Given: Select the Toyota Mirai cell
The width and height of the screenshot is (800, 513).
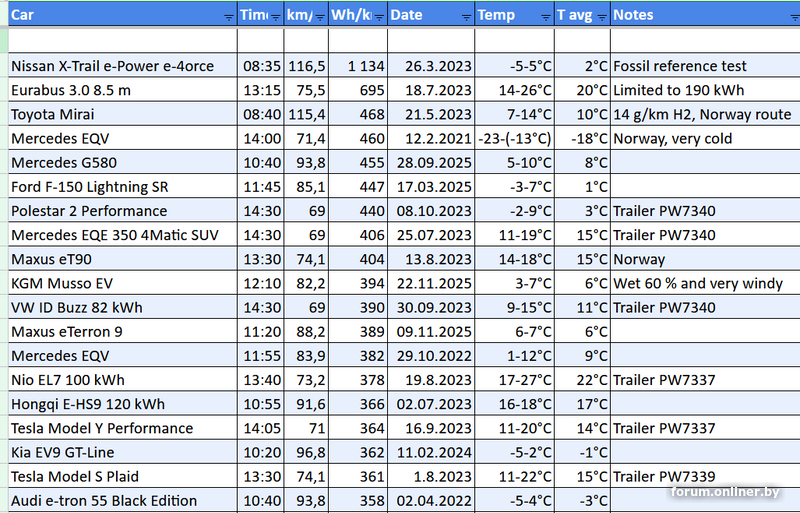Looking at the screenshot, I should [x=123, y=114].
